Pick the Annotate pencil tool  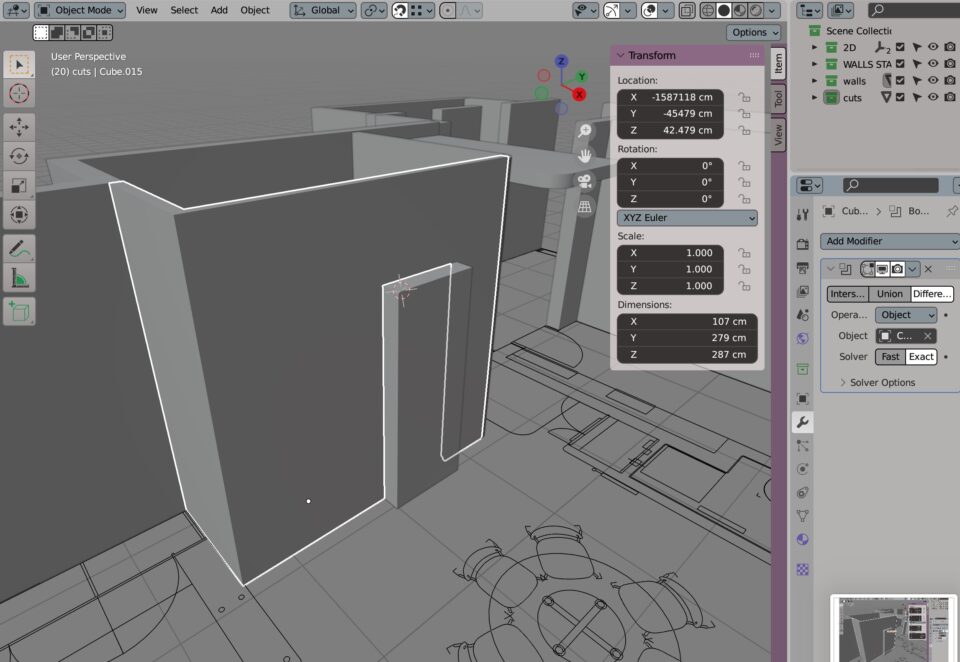19,248
